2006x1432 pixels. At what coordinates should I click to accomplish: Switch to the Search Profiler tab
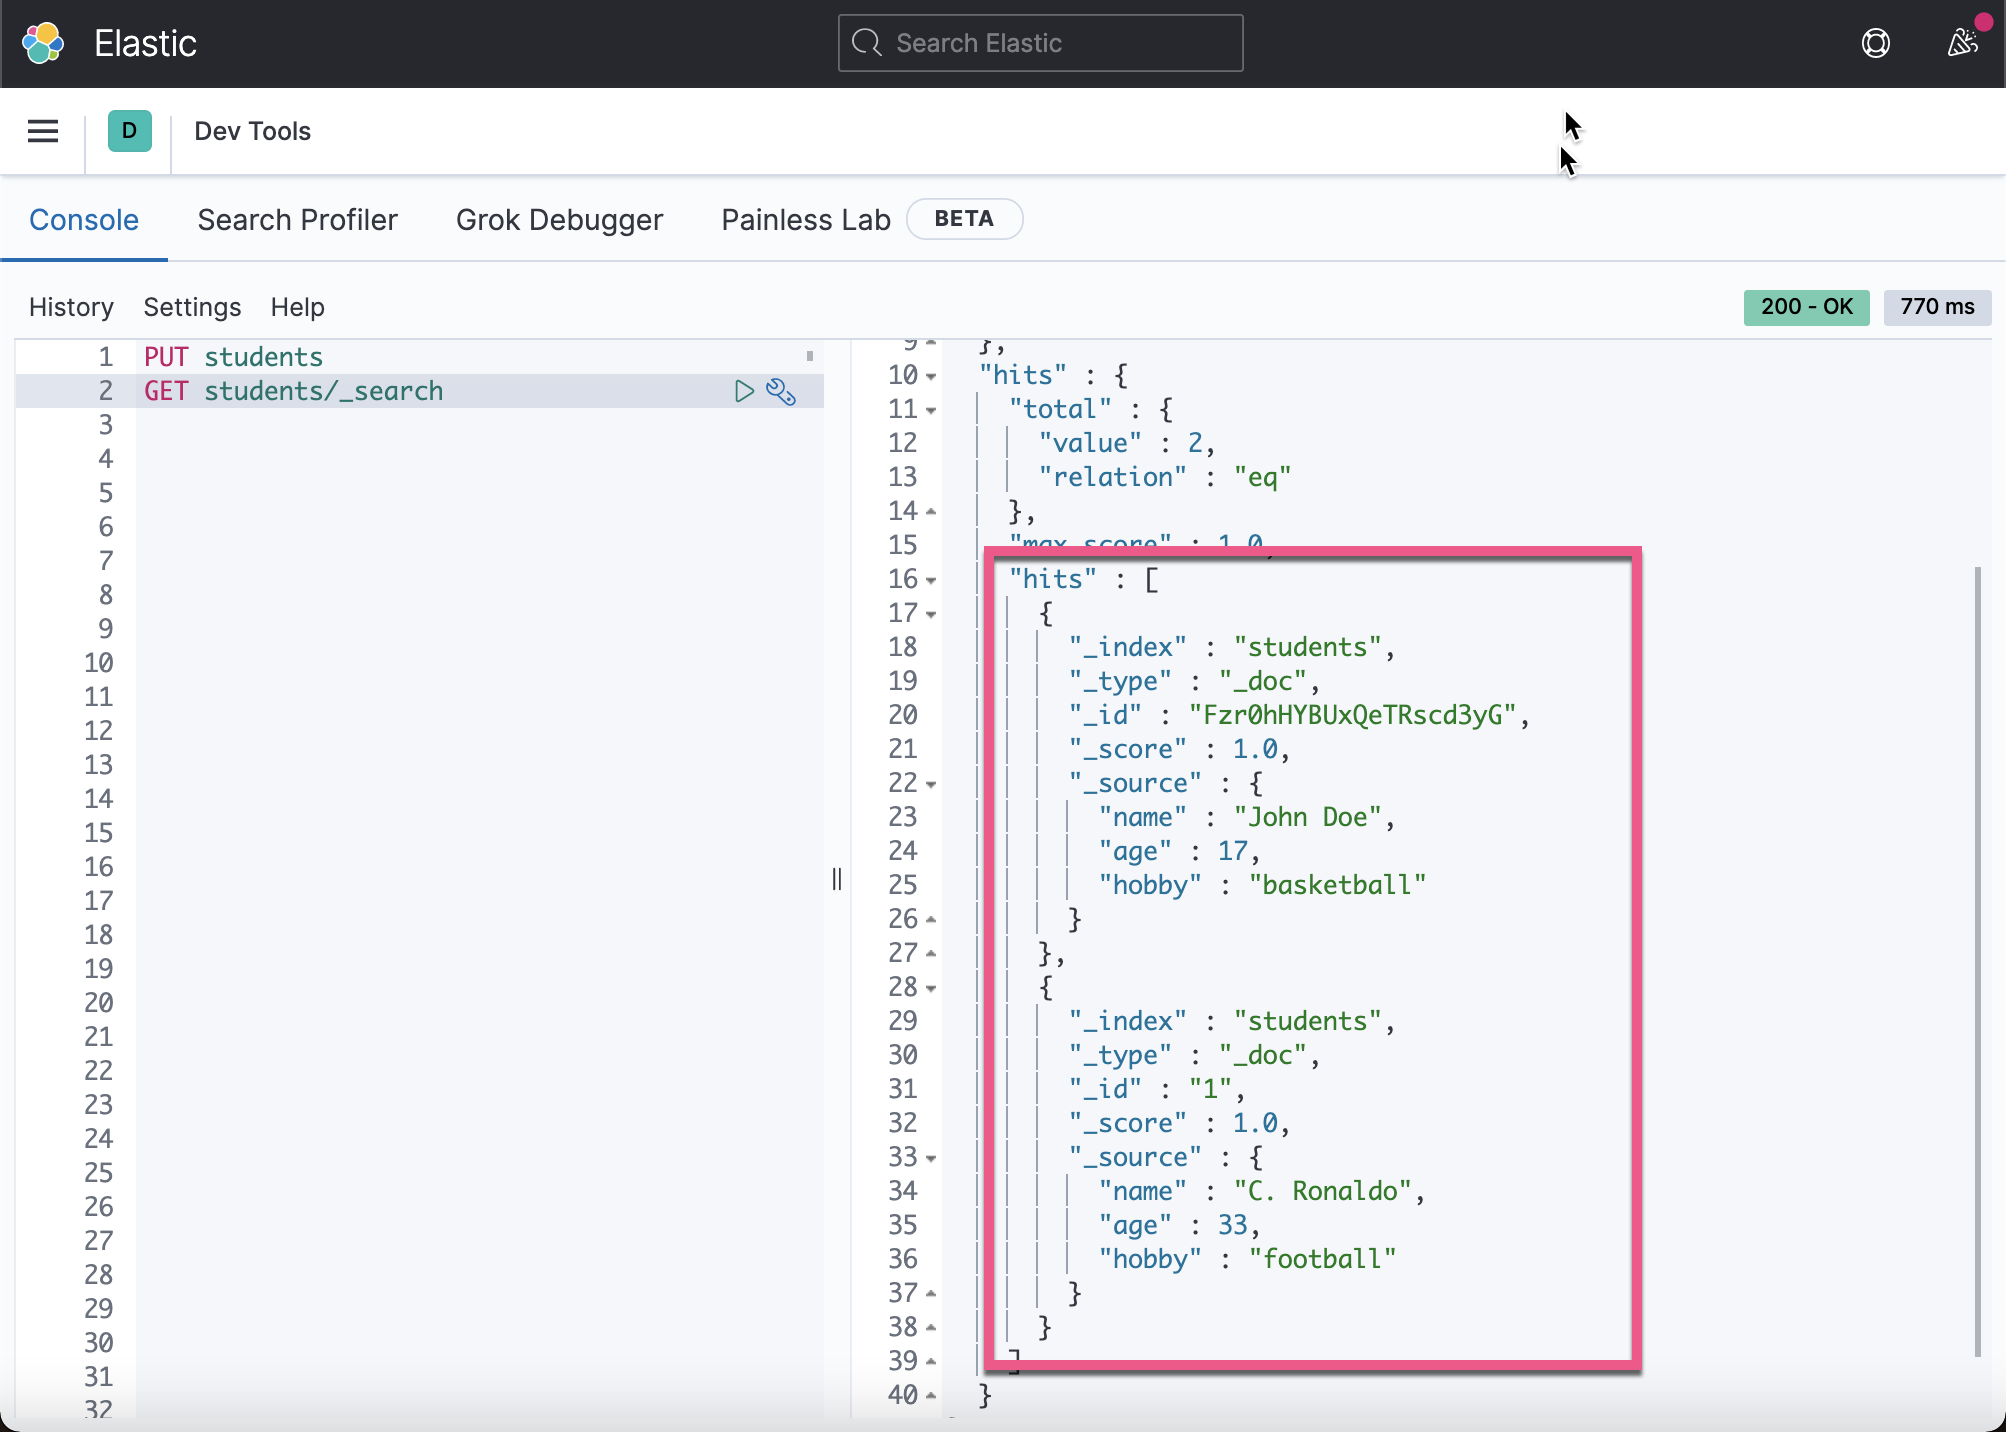(x=297, y=219)
